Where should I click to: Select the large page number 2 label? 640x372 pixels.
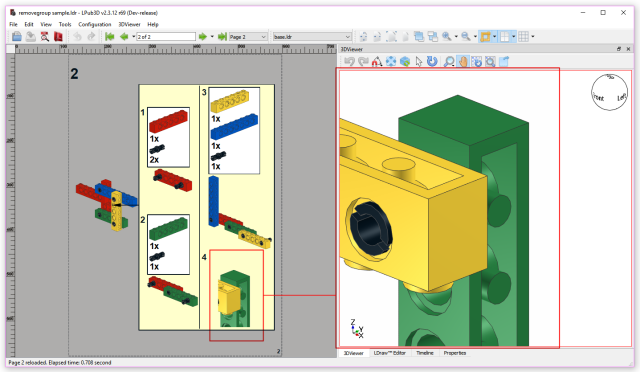click(x=74, y=74)
